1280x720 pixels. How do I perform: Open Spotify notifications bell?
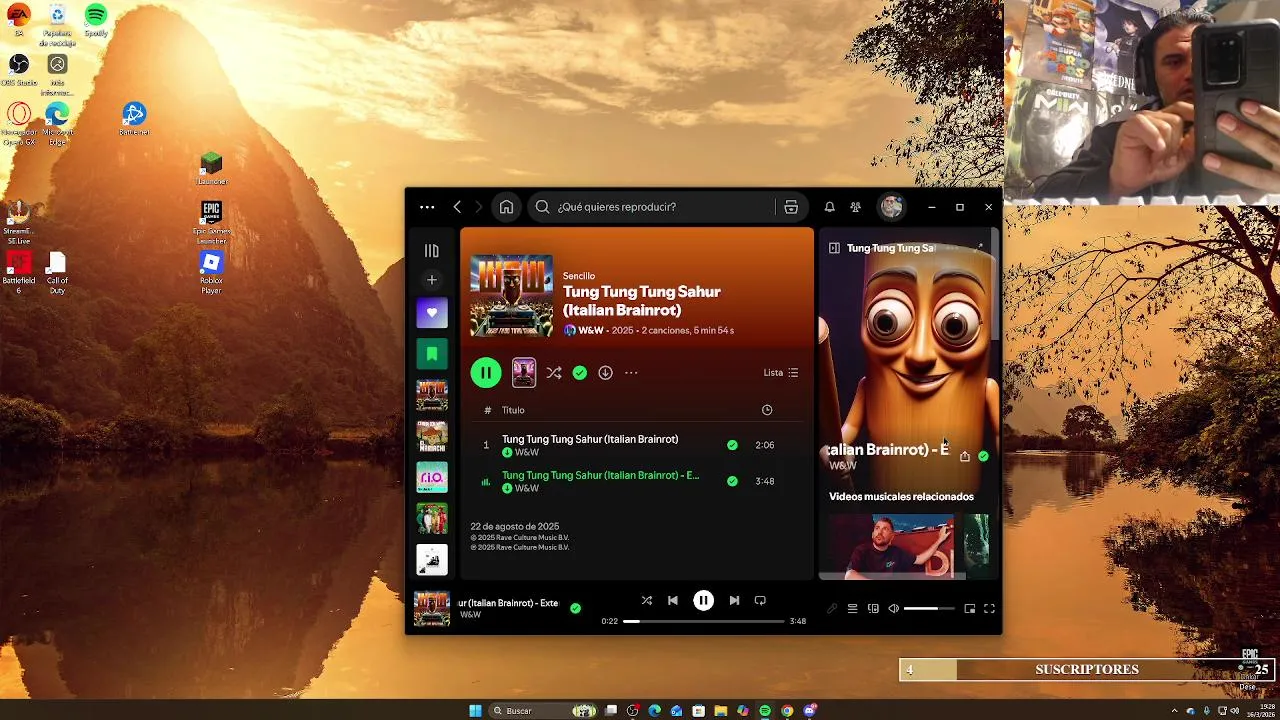829,207
